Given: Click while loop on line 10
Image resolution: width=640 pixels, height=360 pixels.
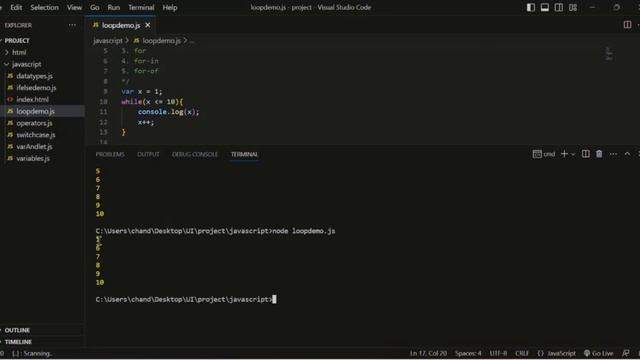Looking at the screenshot, I should [x=152, y=102].
